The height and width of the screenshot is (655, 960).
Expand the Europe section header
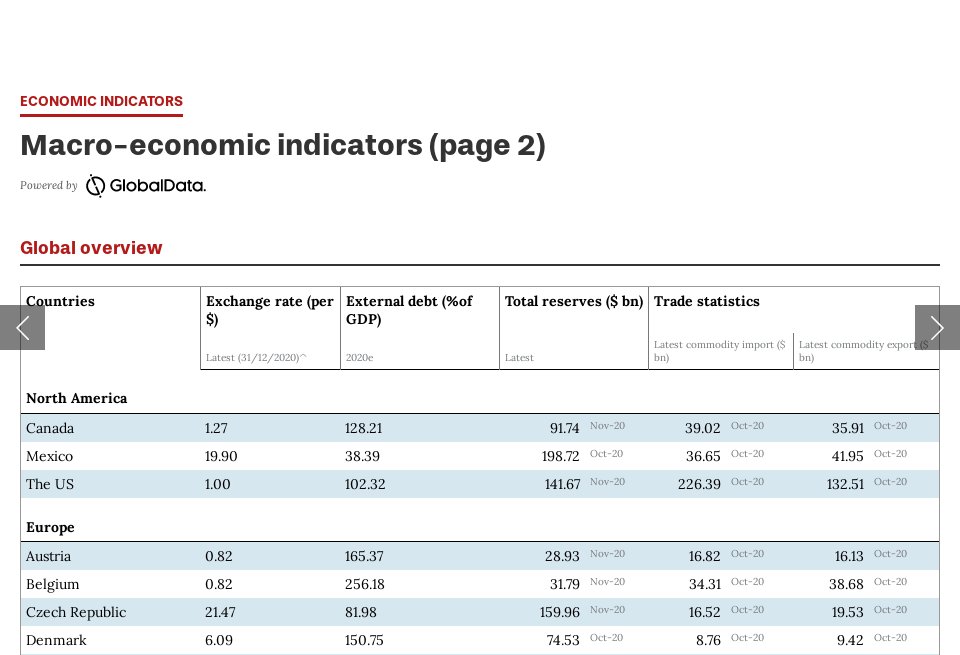click(x=50, y=527)
